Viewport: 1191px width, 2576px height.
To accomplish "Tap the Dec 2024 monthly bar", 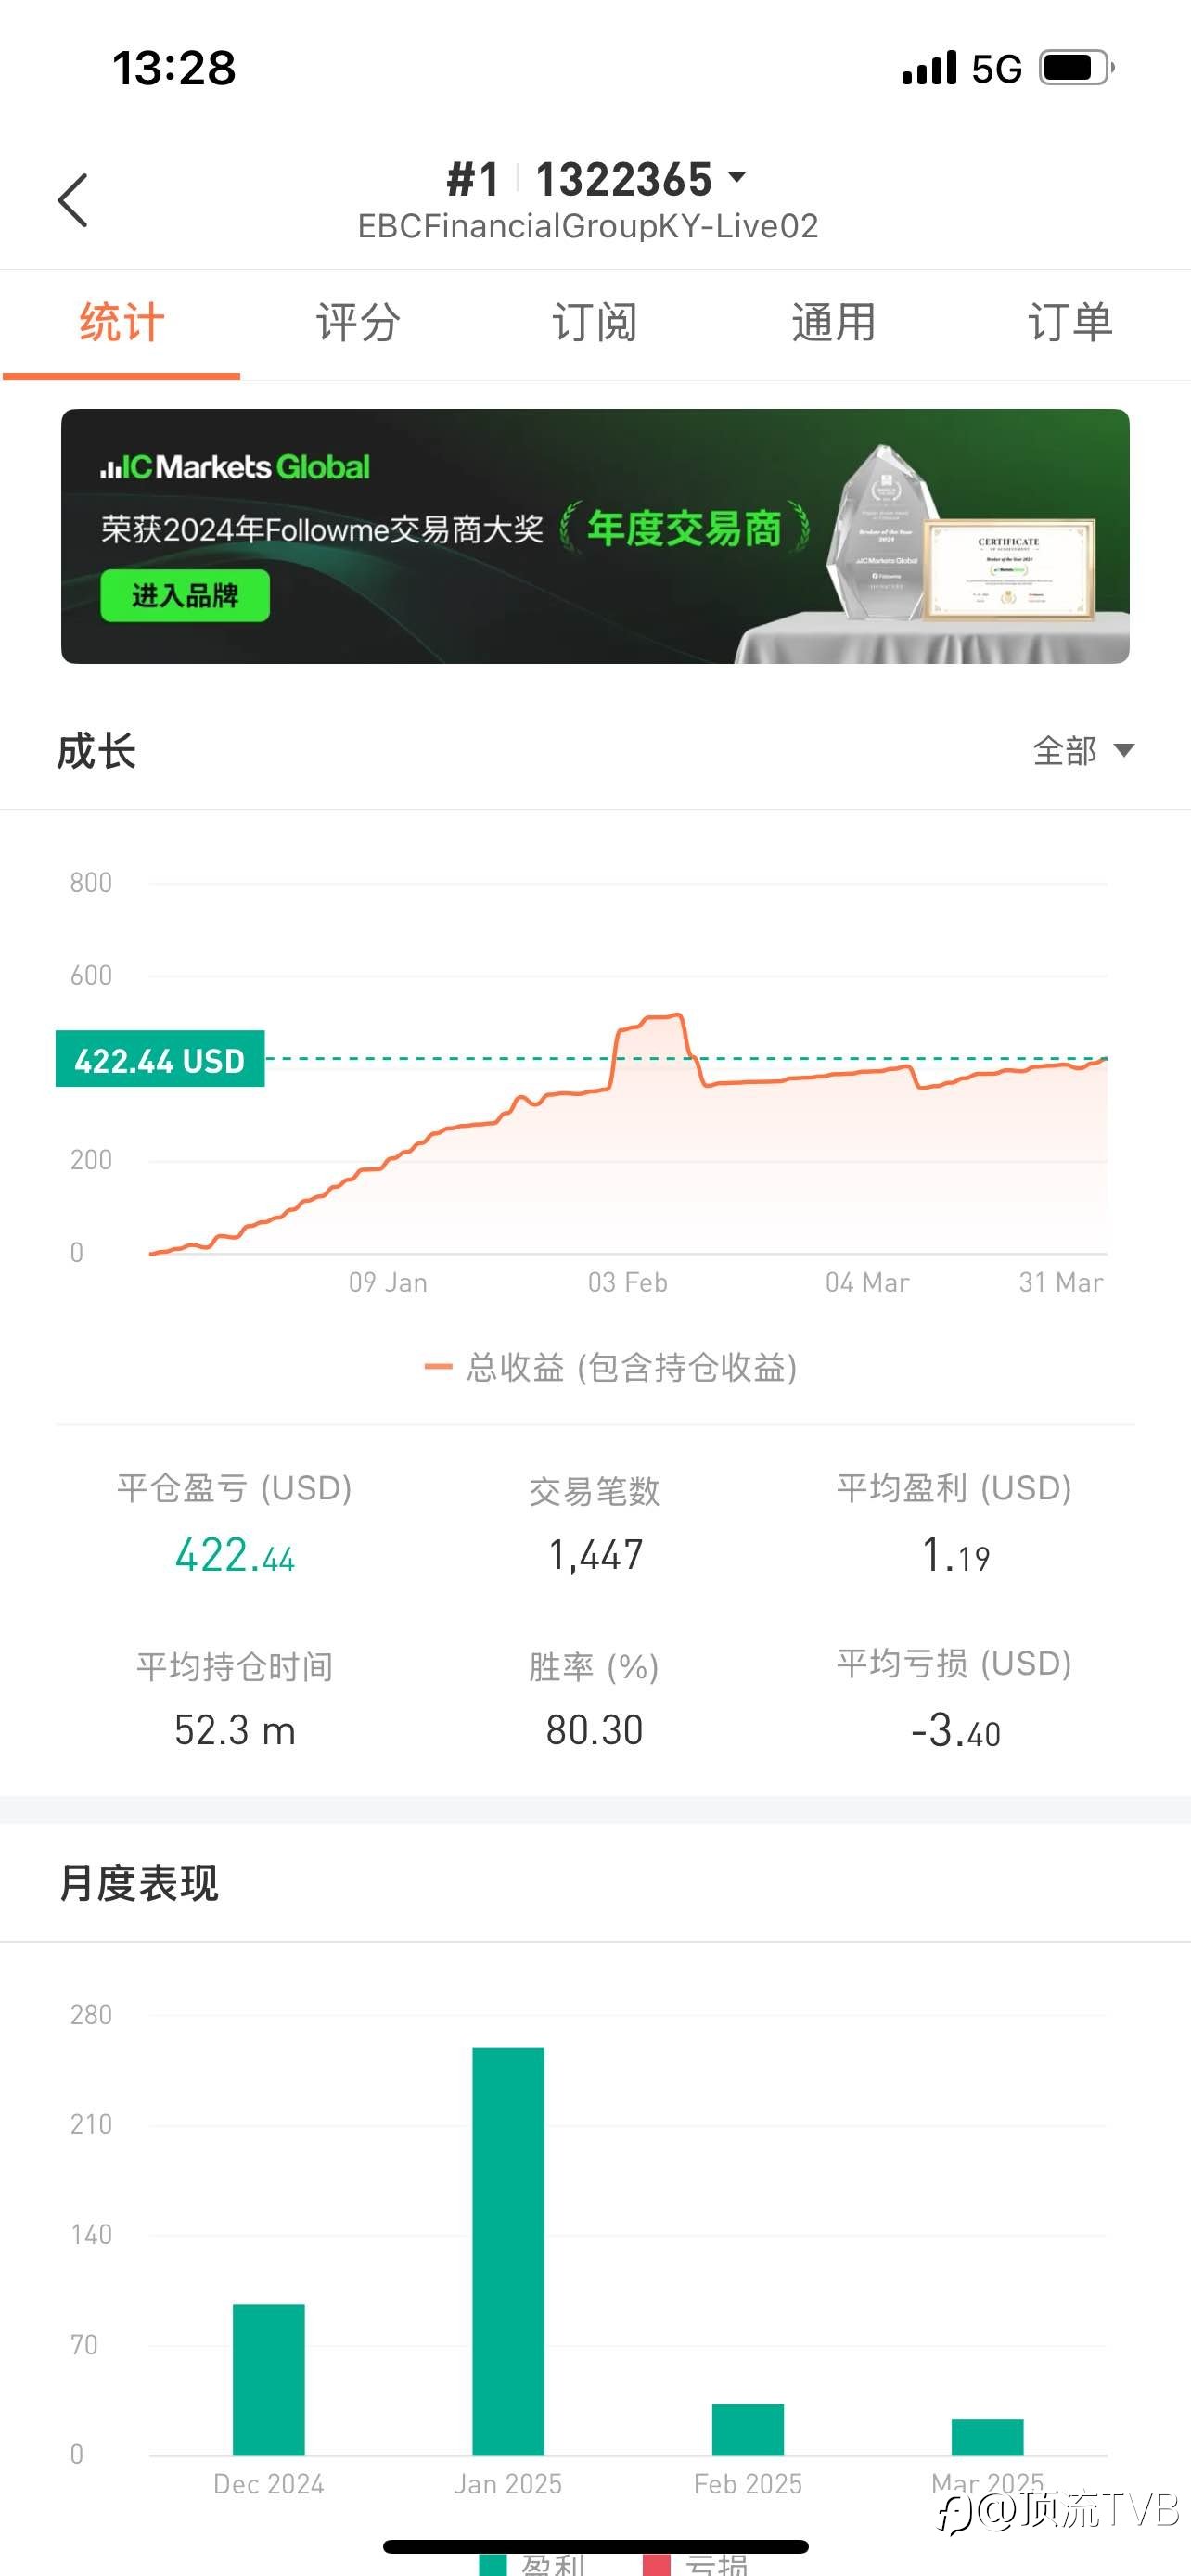I will point(269,2380).
